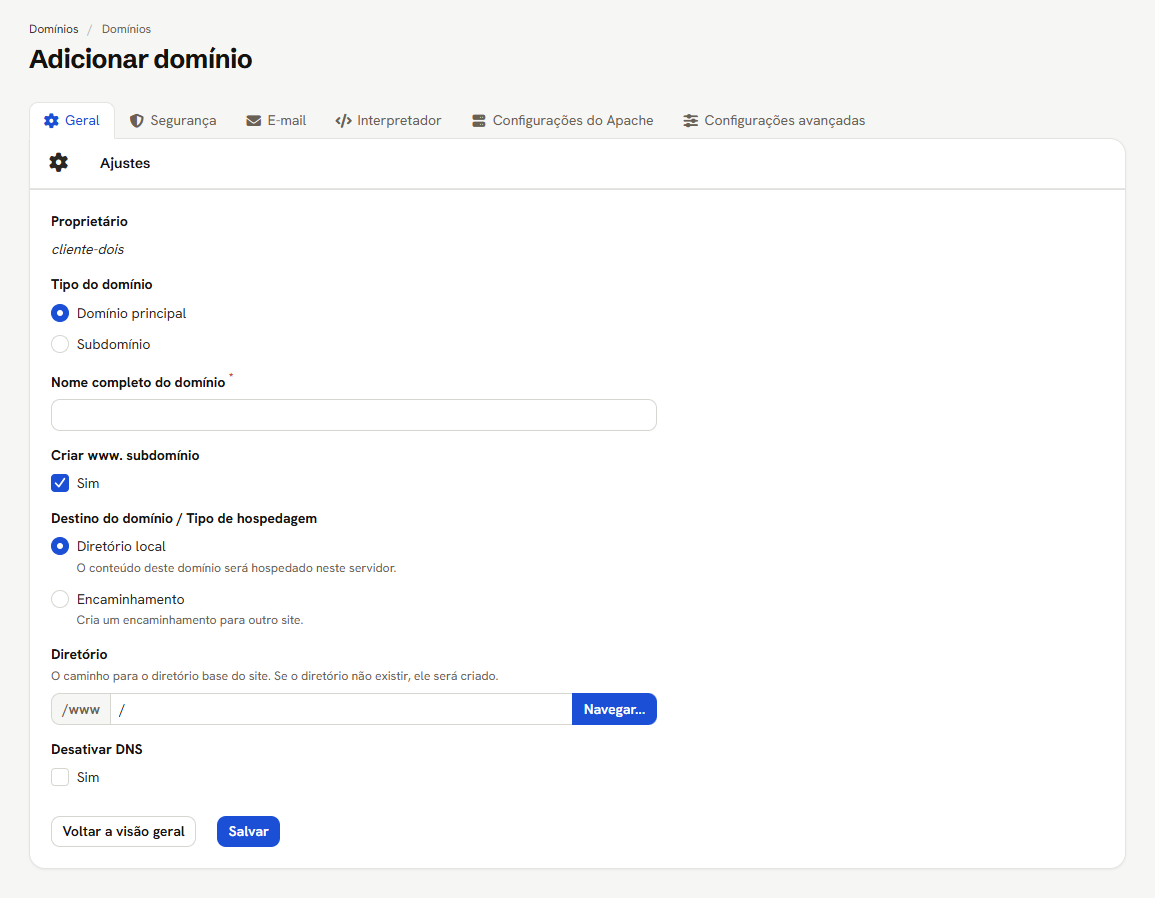Click the code brackets icon beside Interpretador
This screenshot has width=1155, height=898.
[343, 121]
